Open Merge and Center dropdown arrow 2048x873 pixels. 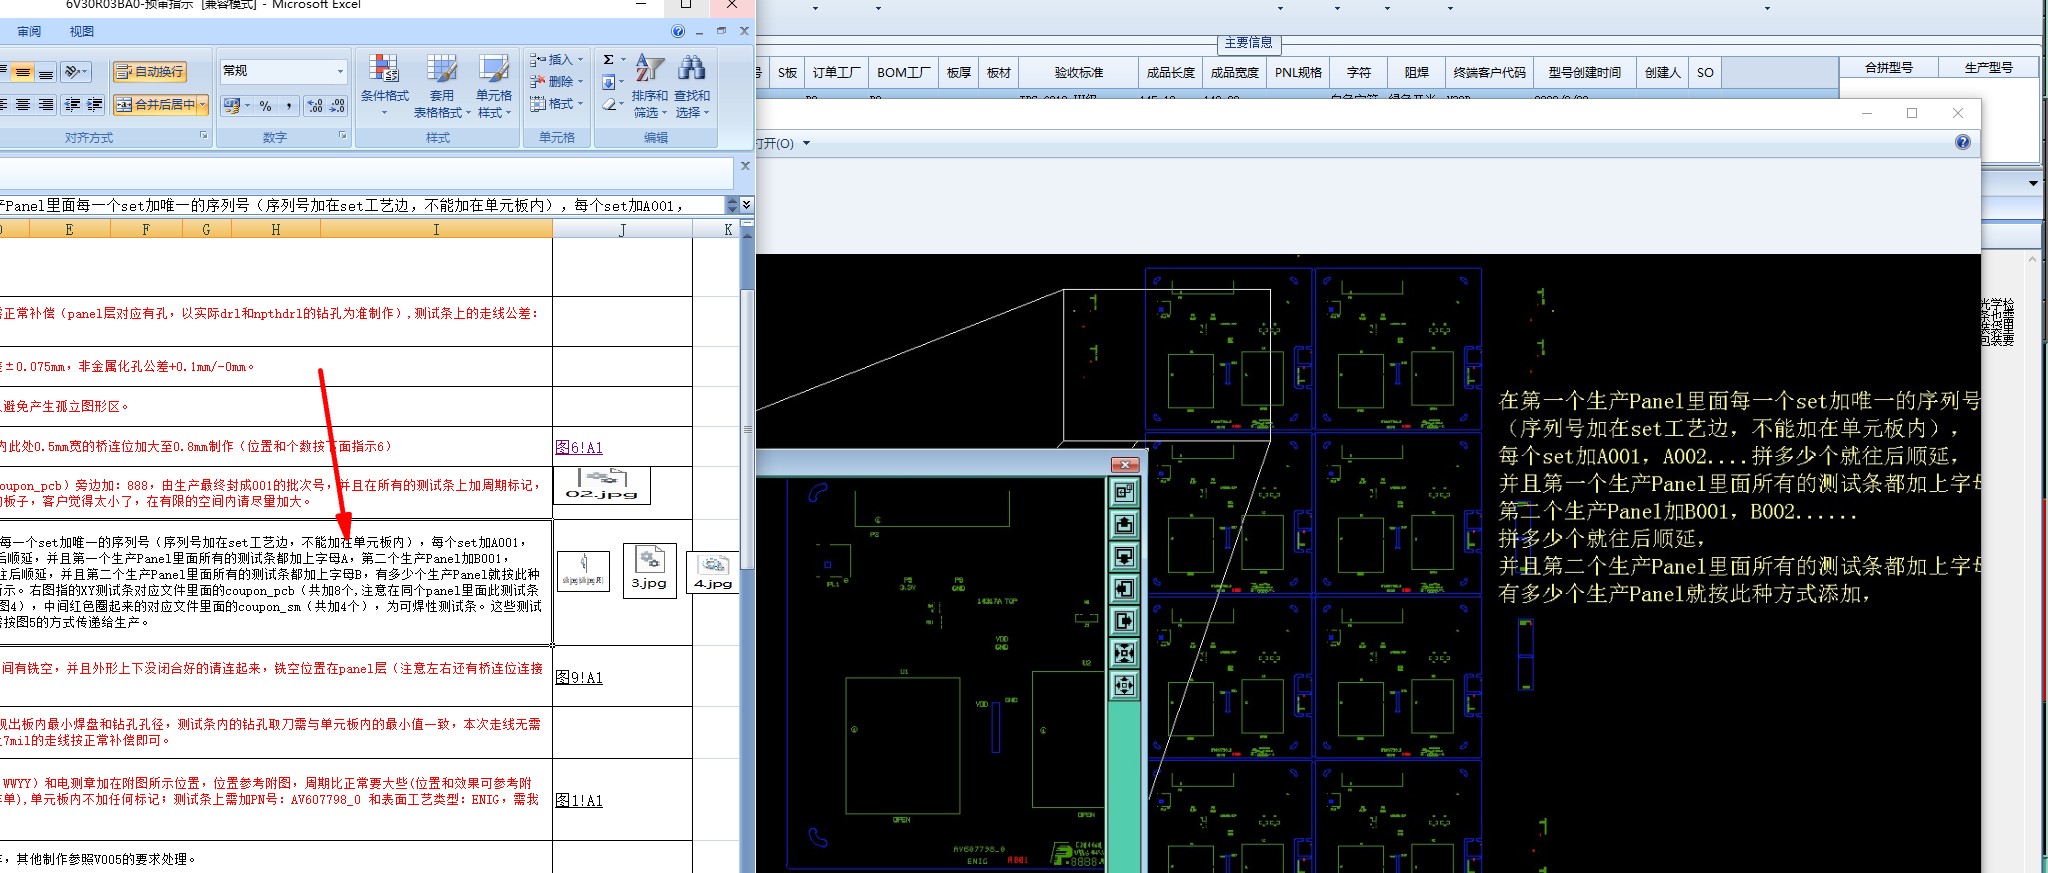point(203,104)
